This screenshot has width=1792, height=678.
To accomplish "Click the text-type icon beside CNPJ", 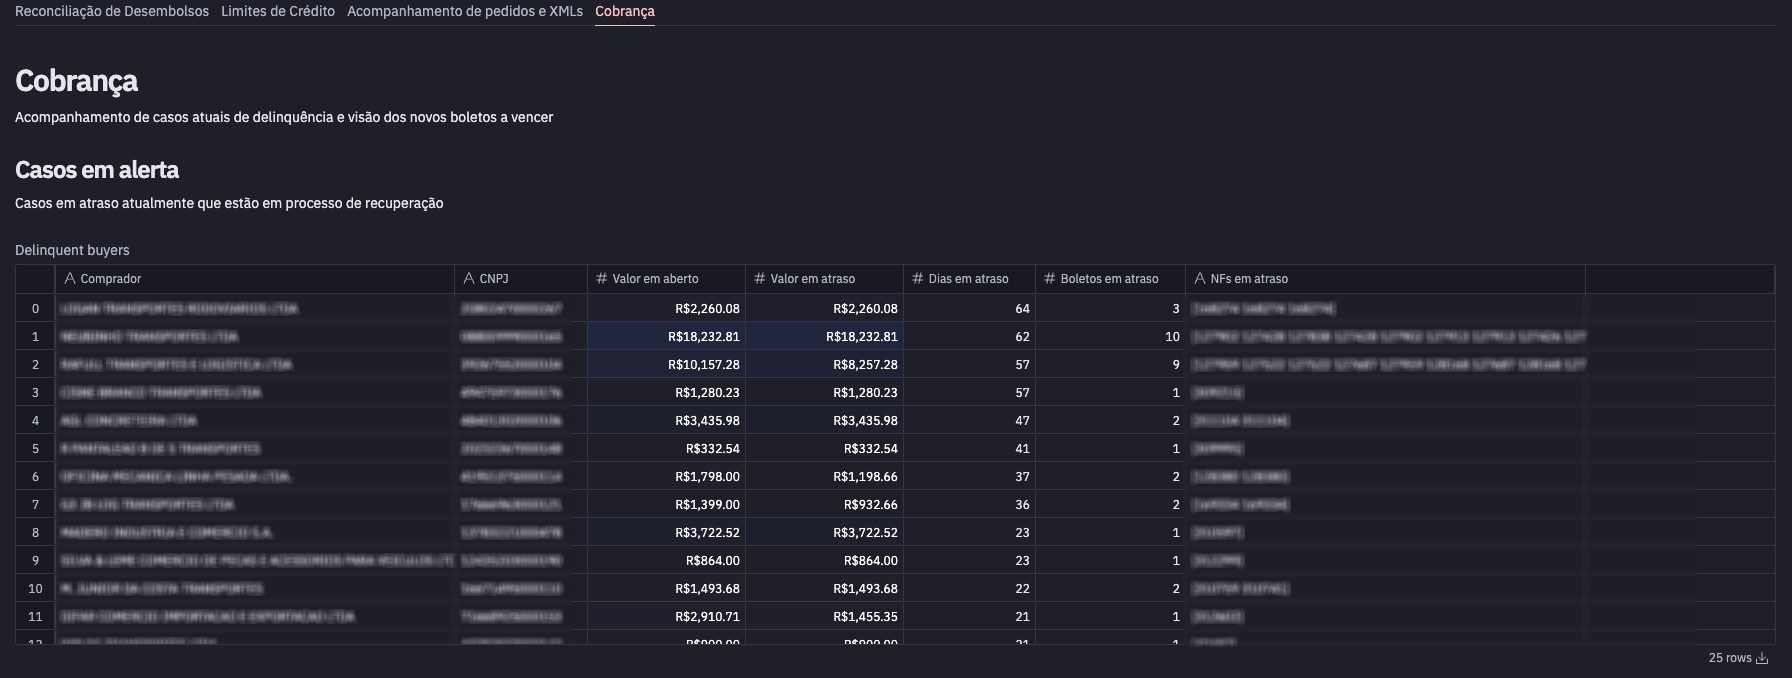I will [469, 279].
